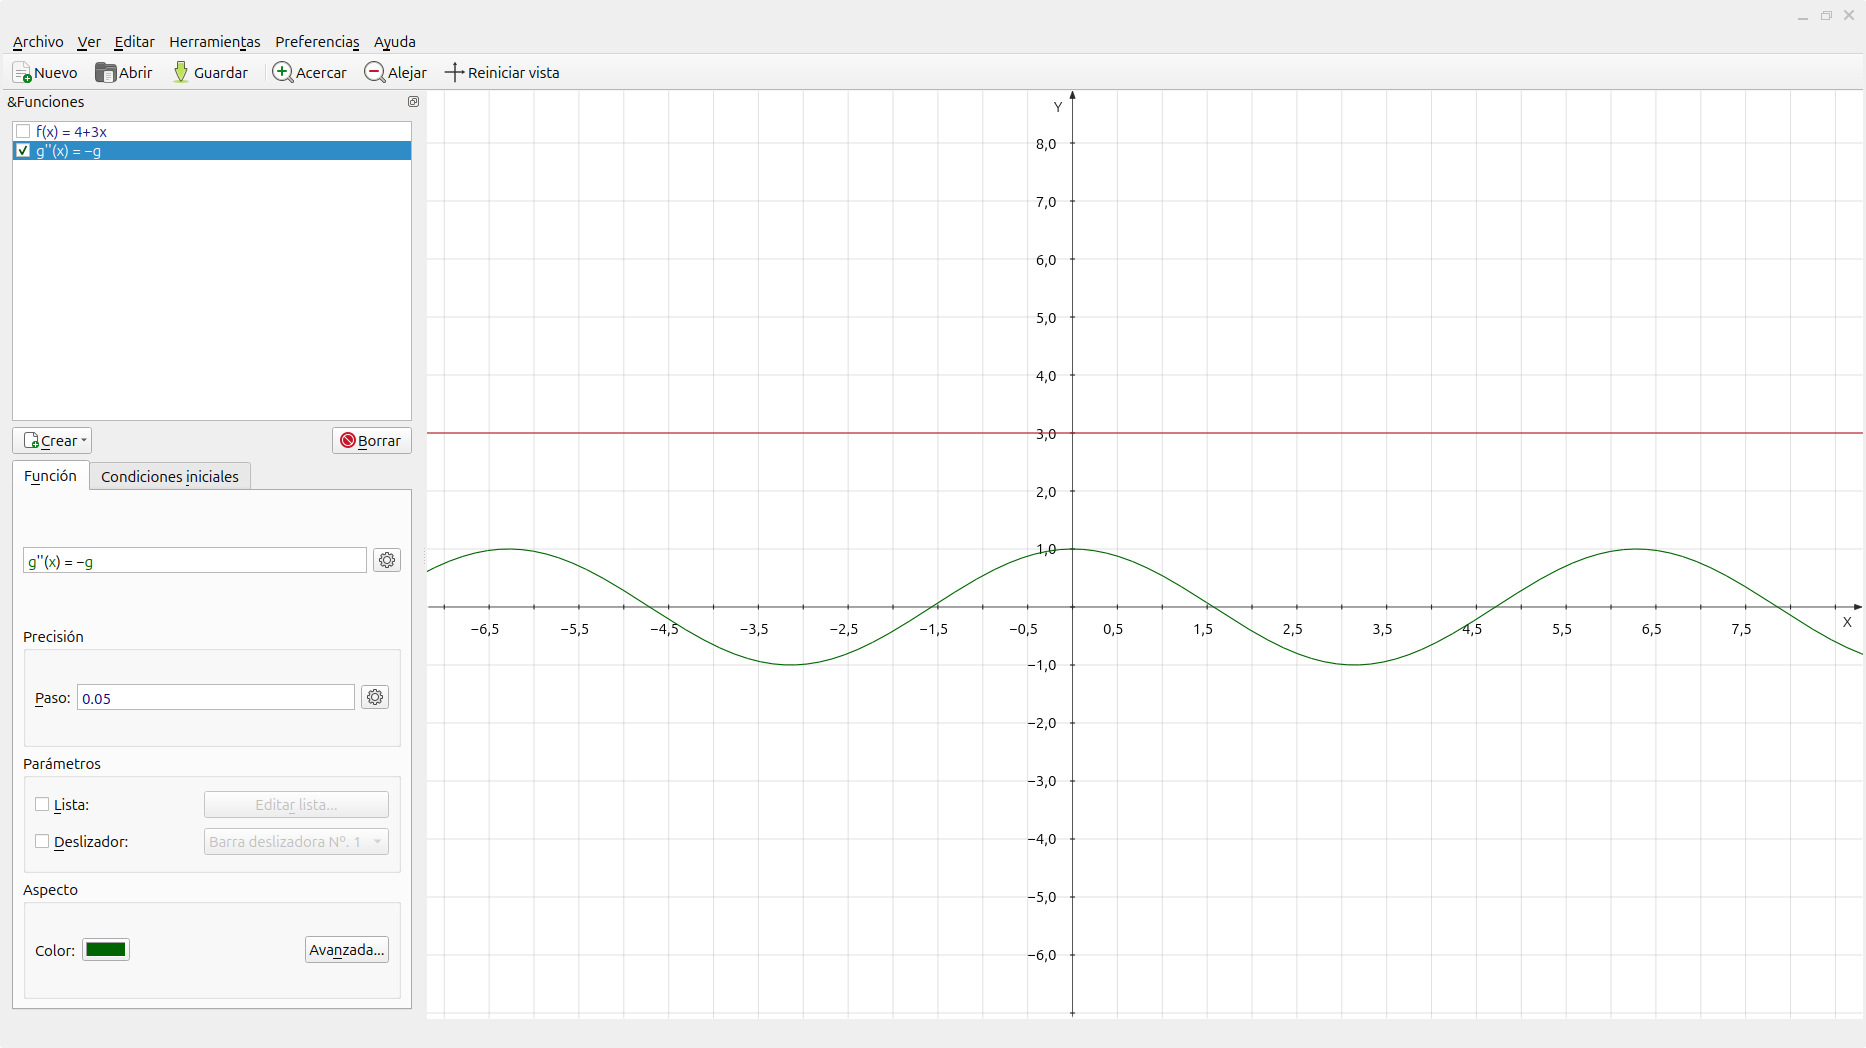Click the gear icon beside Paso field

(375, 698)
